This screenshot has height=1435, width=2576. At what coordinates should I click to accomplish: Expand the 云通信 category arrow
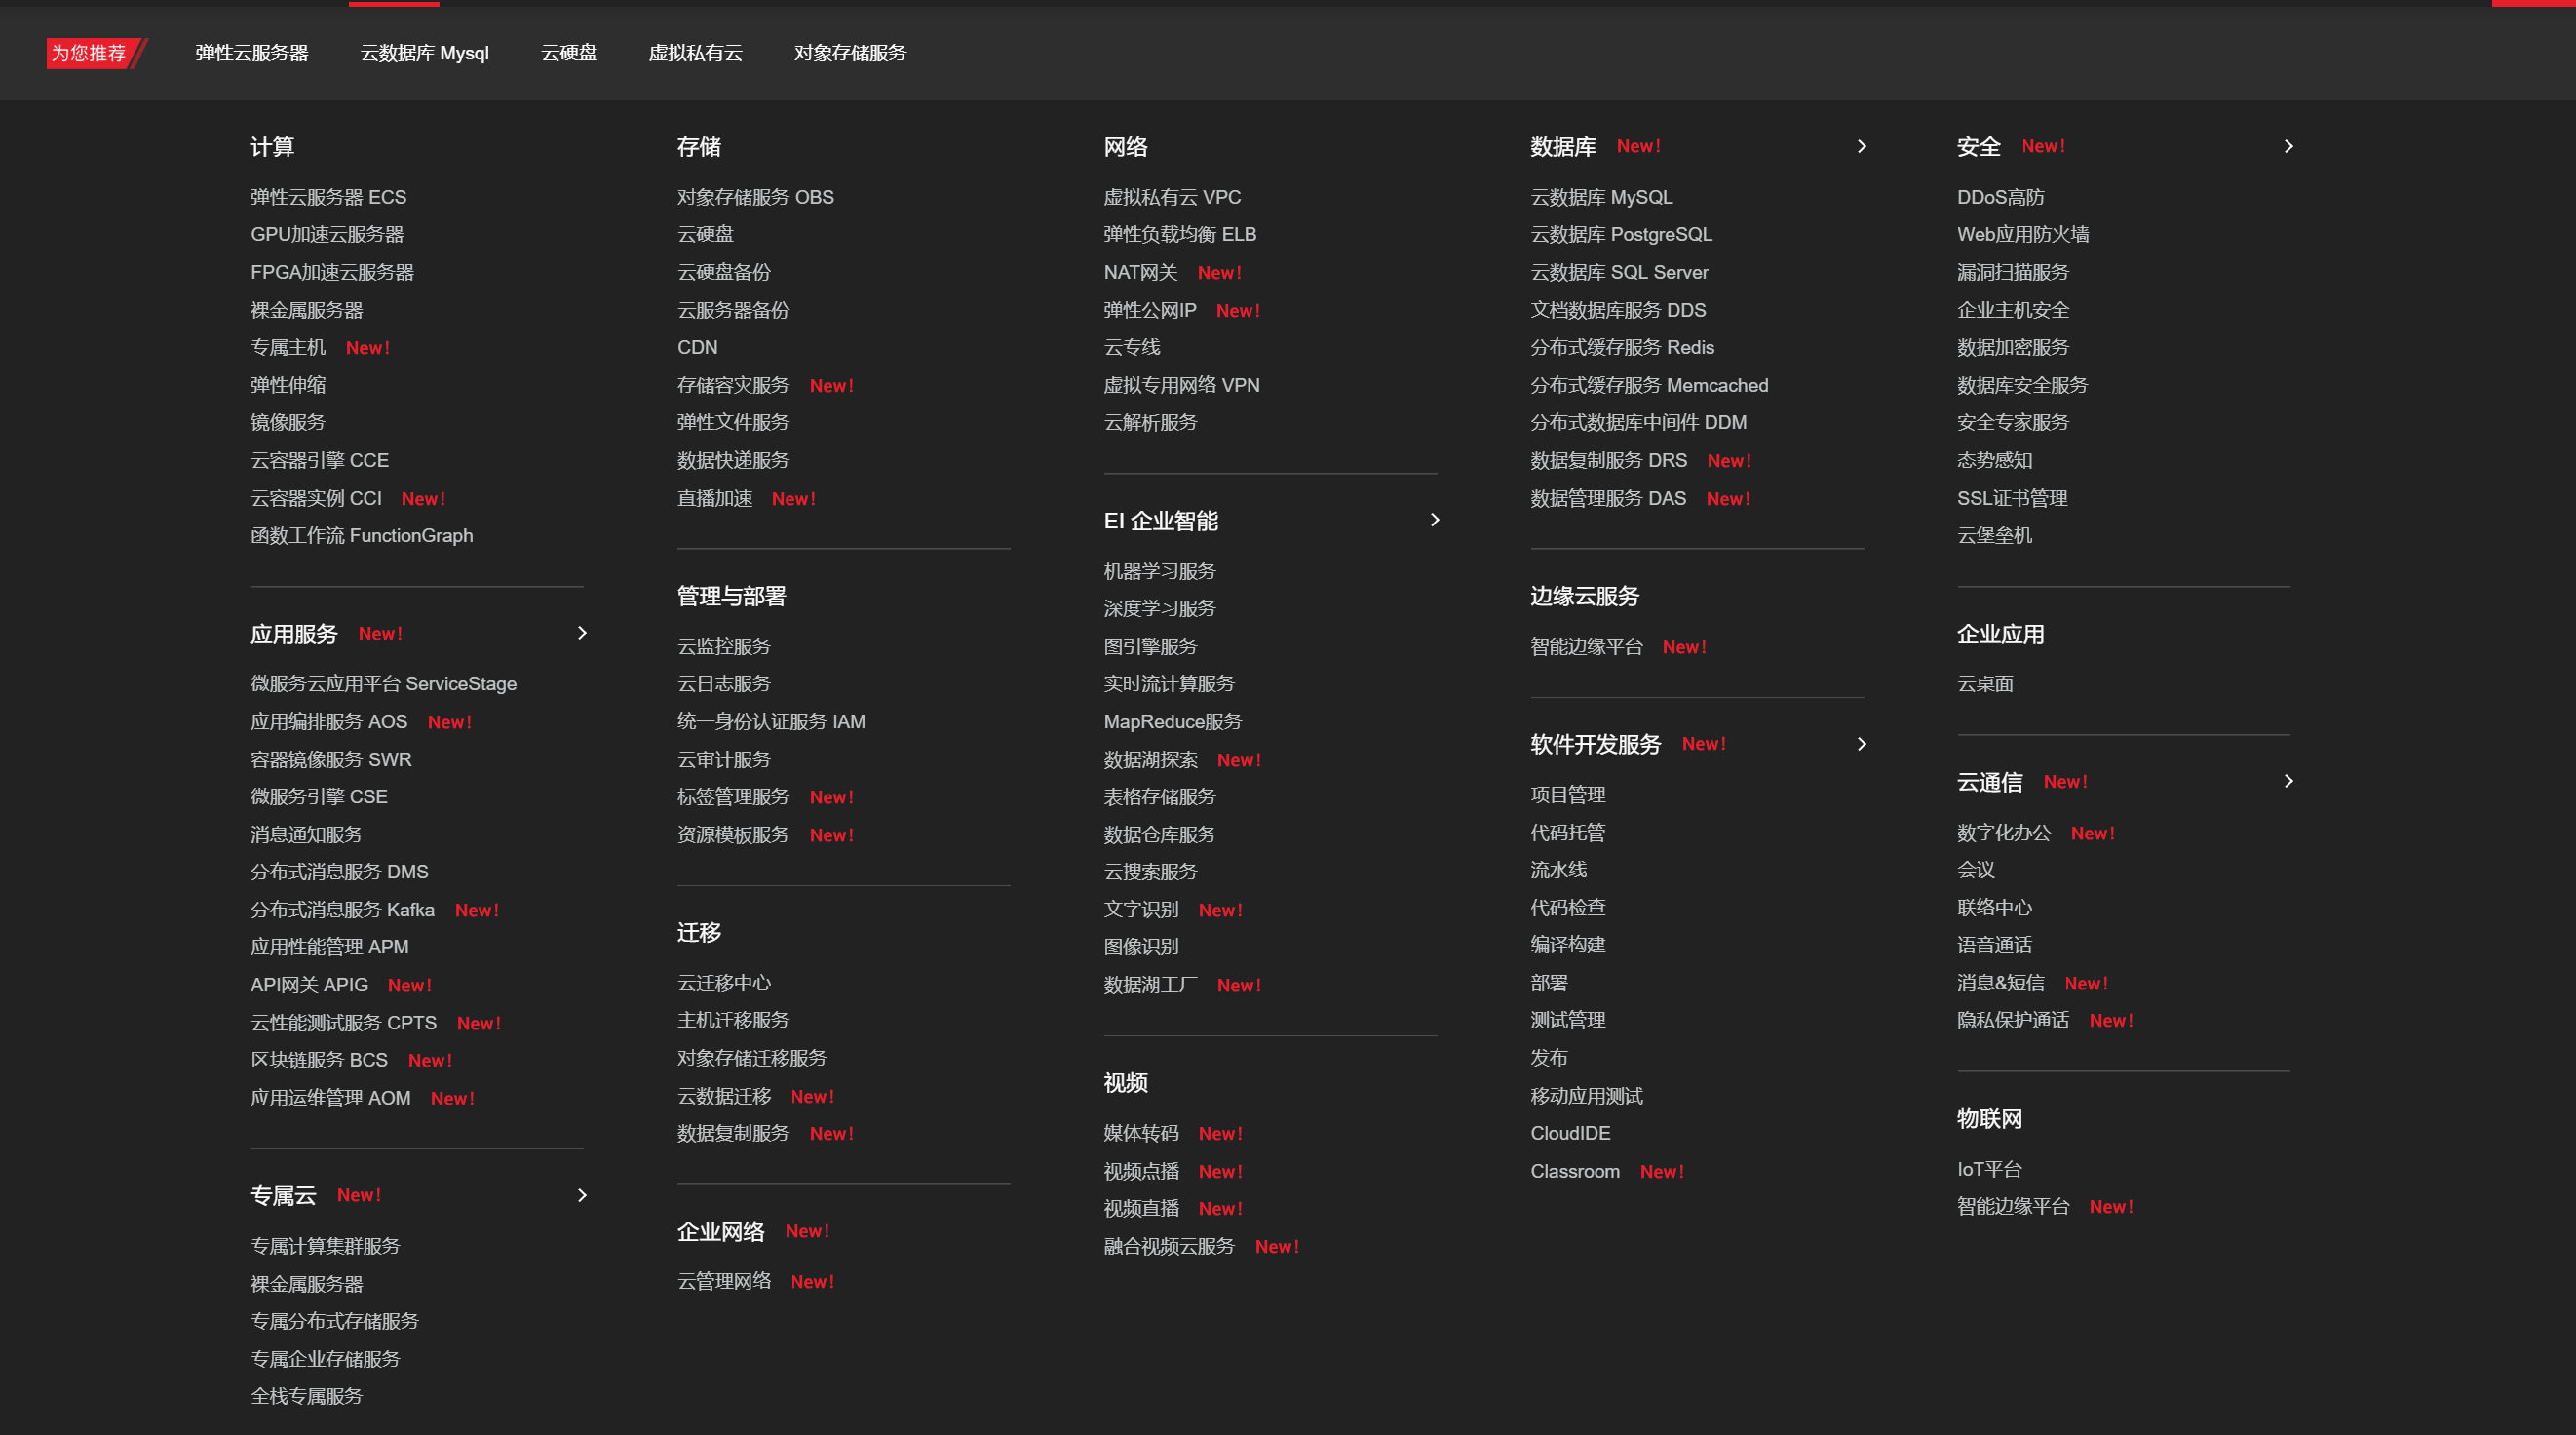pos(2288,781)
